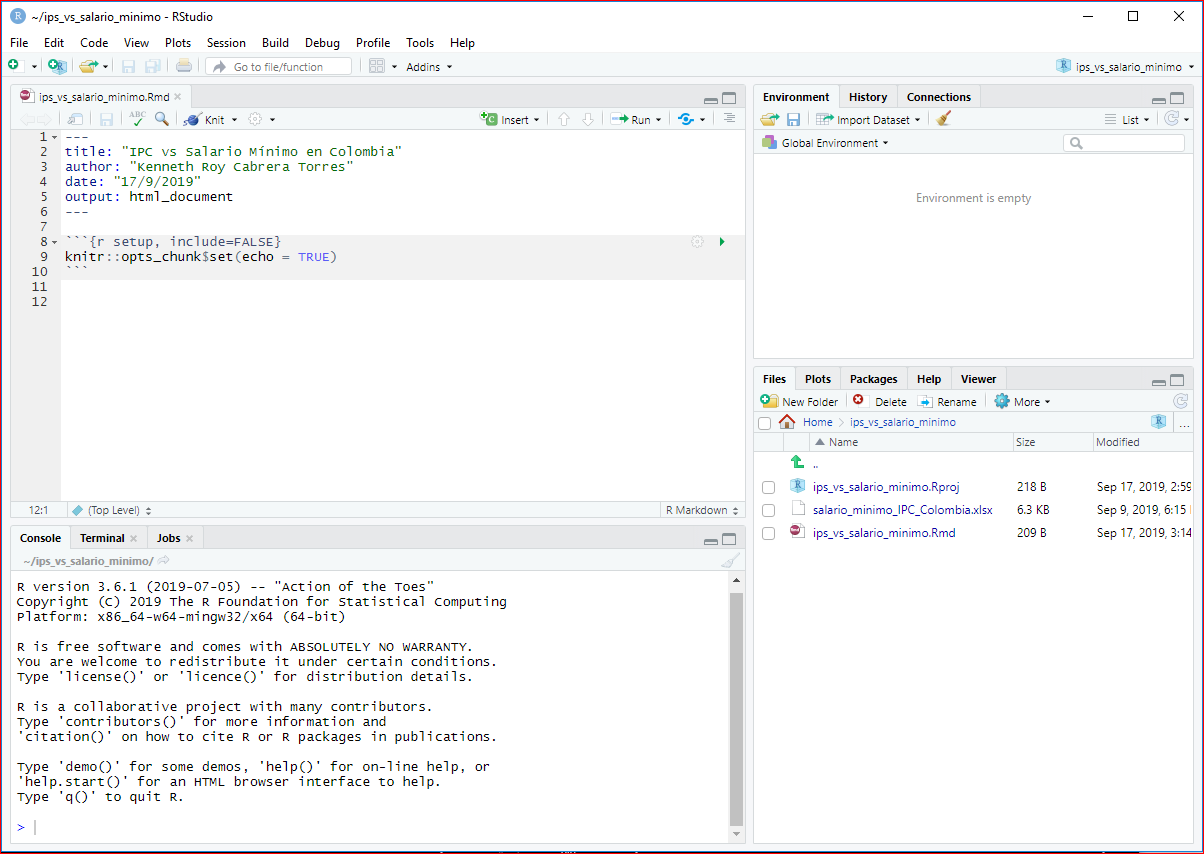Open the R Markdown file type selector
Screen dimensions: 1204x854
pos(704,510)
